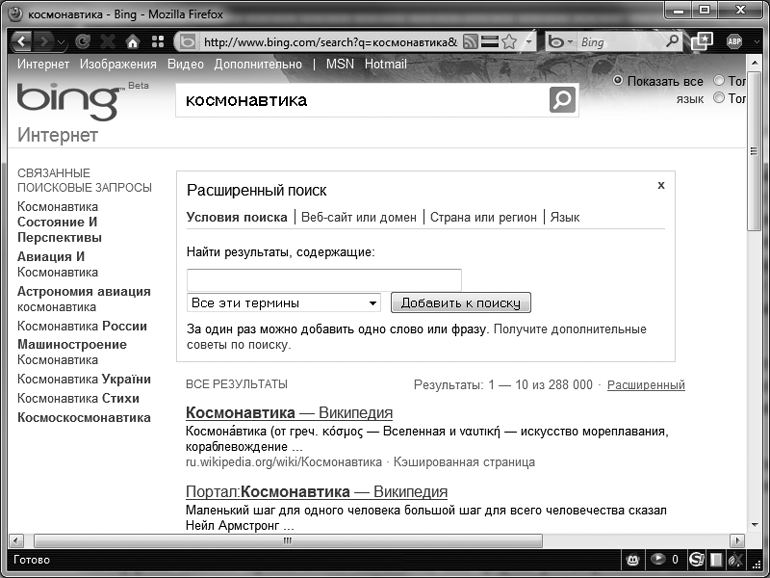Click the advanced search terms input field
This screenshot has height=578, width=770.
pos(324,280)
